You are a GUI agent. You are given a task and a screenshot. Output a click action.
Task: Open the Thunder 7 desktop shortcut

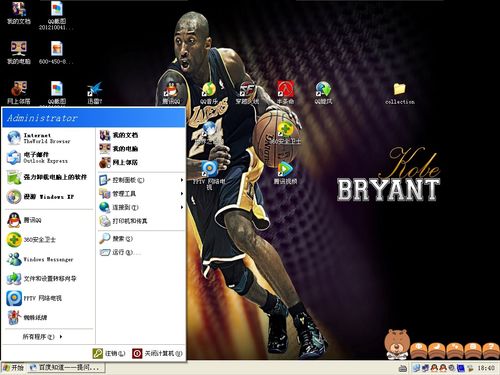coord(95,93)
